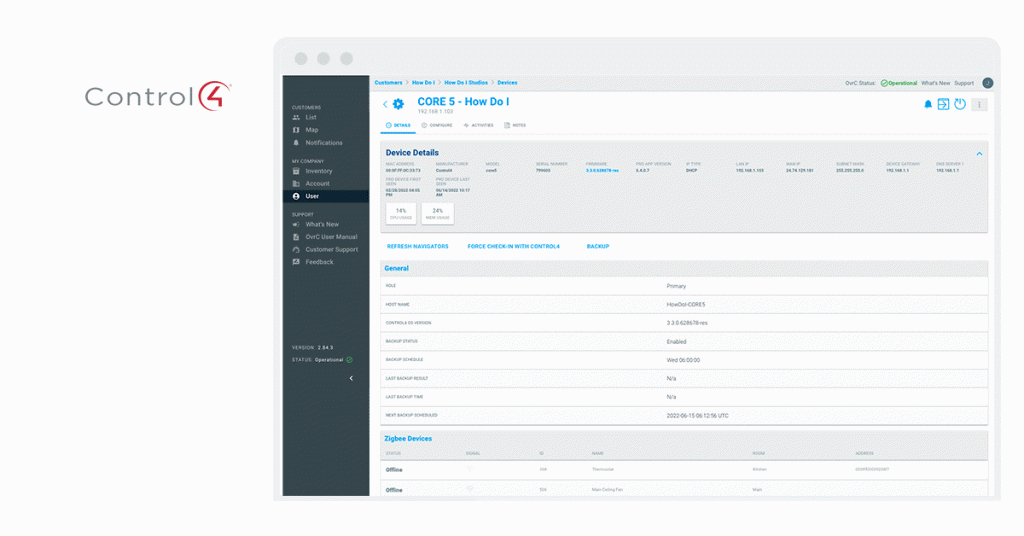
Task: Click the device login arrow-box icon
Action: point(943,104)
